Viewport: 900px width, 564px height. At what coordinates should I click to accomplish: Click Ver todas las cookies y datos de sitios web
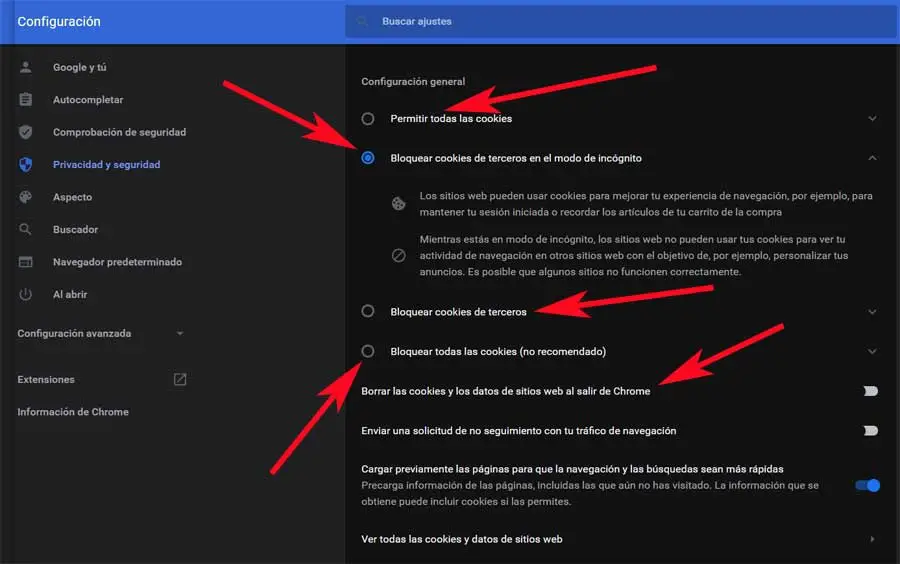(x=461, y=539)
